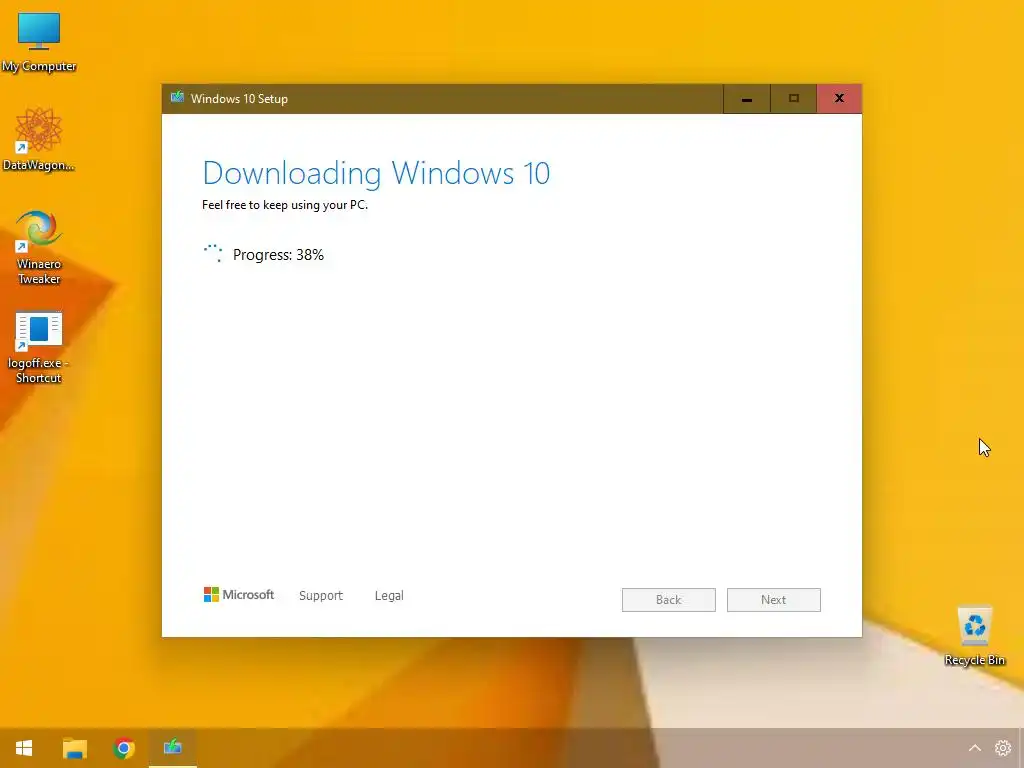Viewport: 1024px width, 768px height.
Task: Expand the hidden tray icons chevron
Action: tap(974, 748)
